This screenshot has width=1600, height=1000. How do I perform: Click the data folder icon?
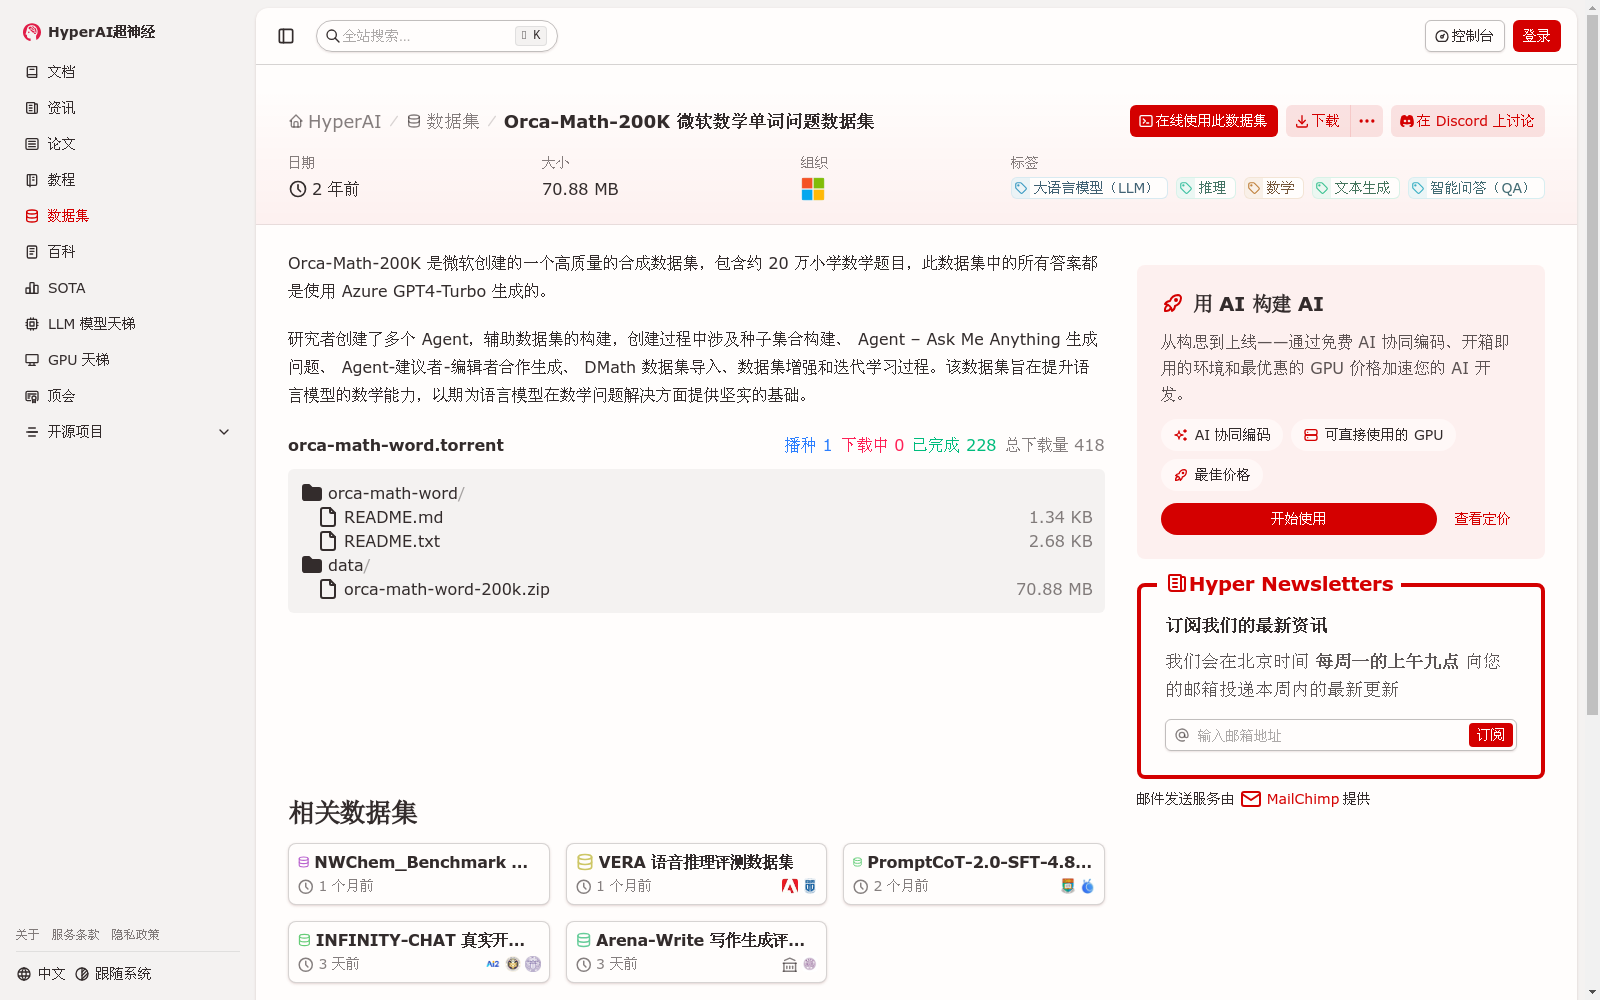click(312, 565)
